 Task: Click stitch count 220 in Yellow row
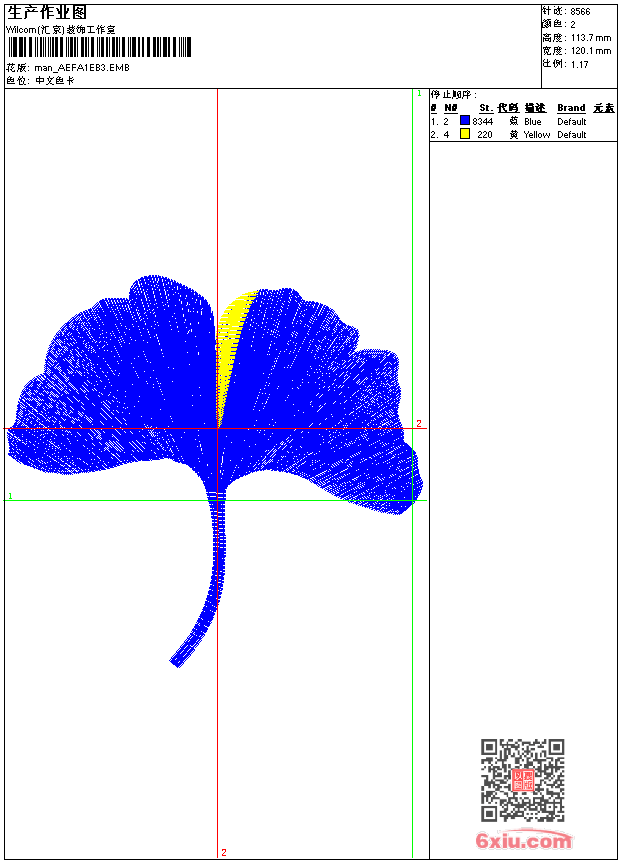pyautogui.click(x=485, y=135)
